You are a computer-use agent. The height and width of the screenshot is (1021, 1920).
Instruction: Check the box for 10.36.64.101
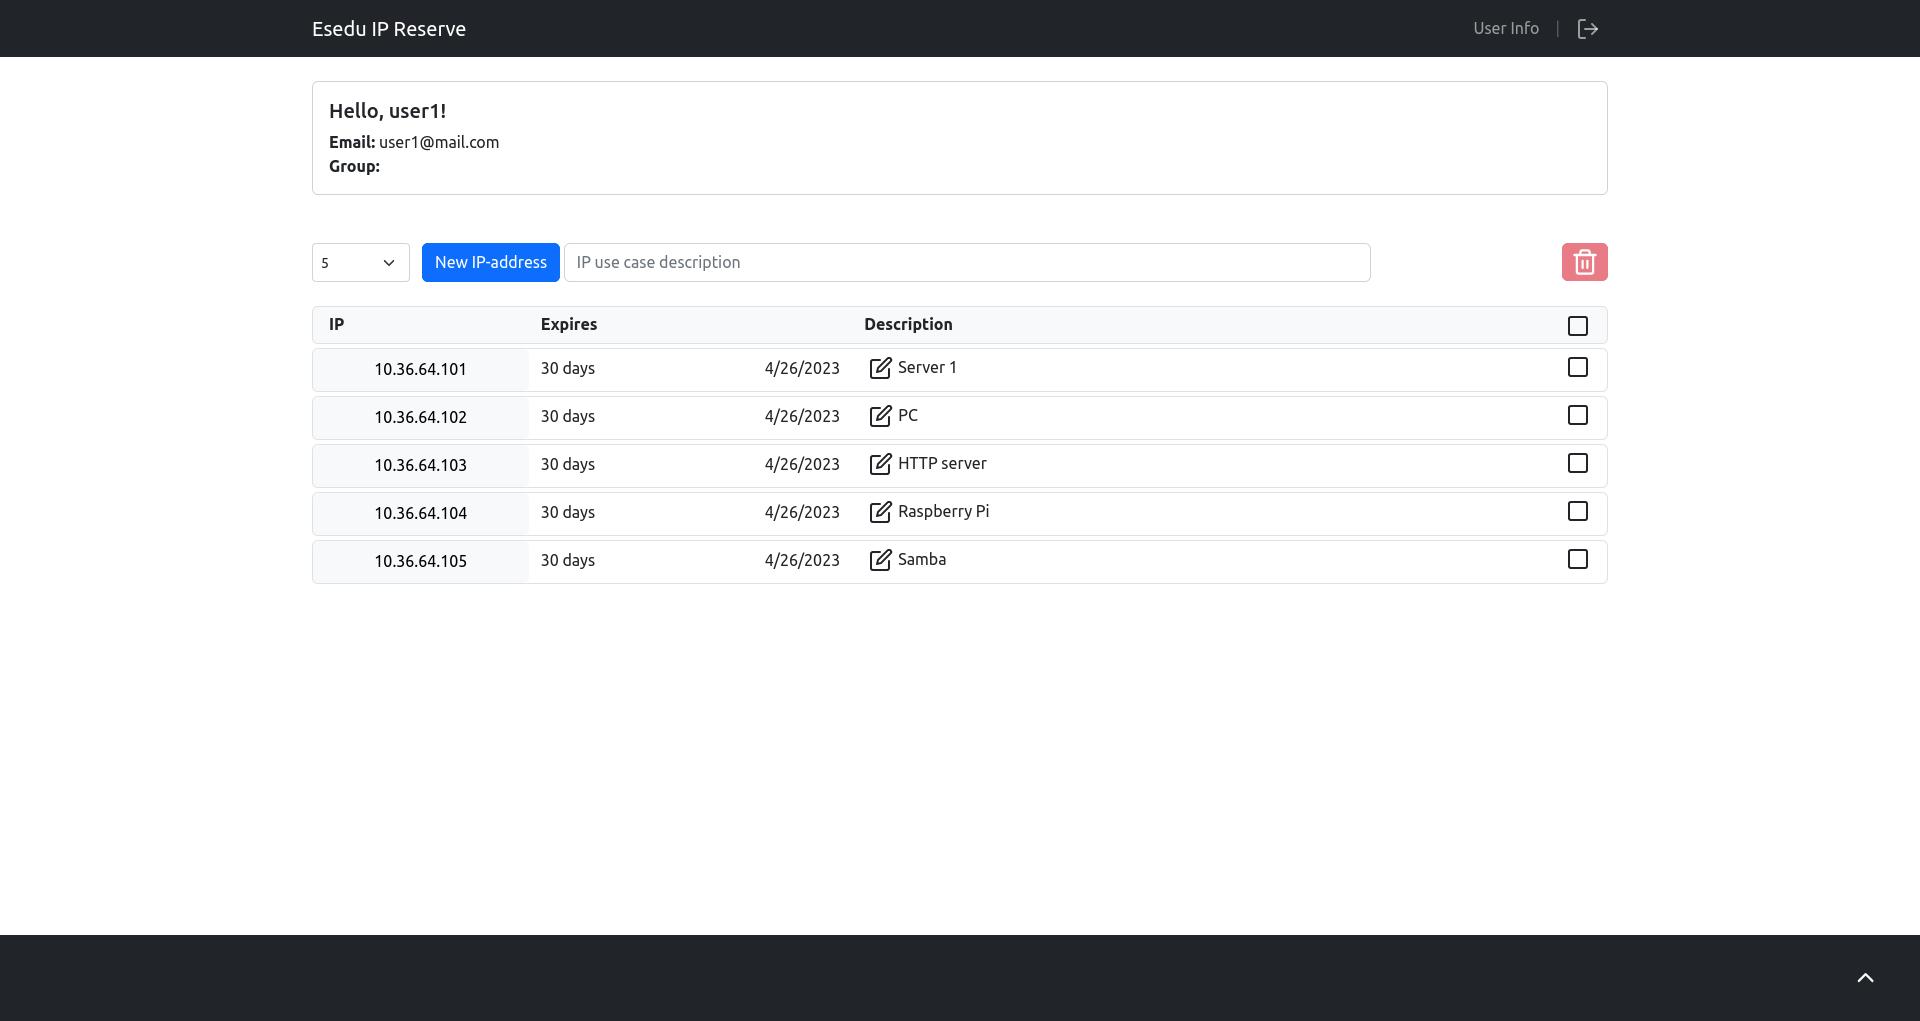(x=1577, y=368)
